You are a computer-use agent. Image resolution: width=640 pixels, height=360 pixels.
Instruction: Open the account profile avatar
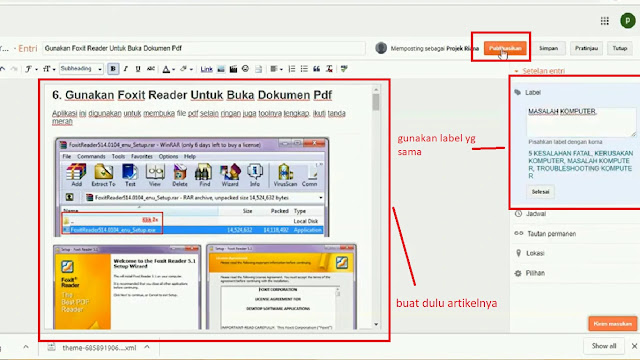(x=627, y=21)
